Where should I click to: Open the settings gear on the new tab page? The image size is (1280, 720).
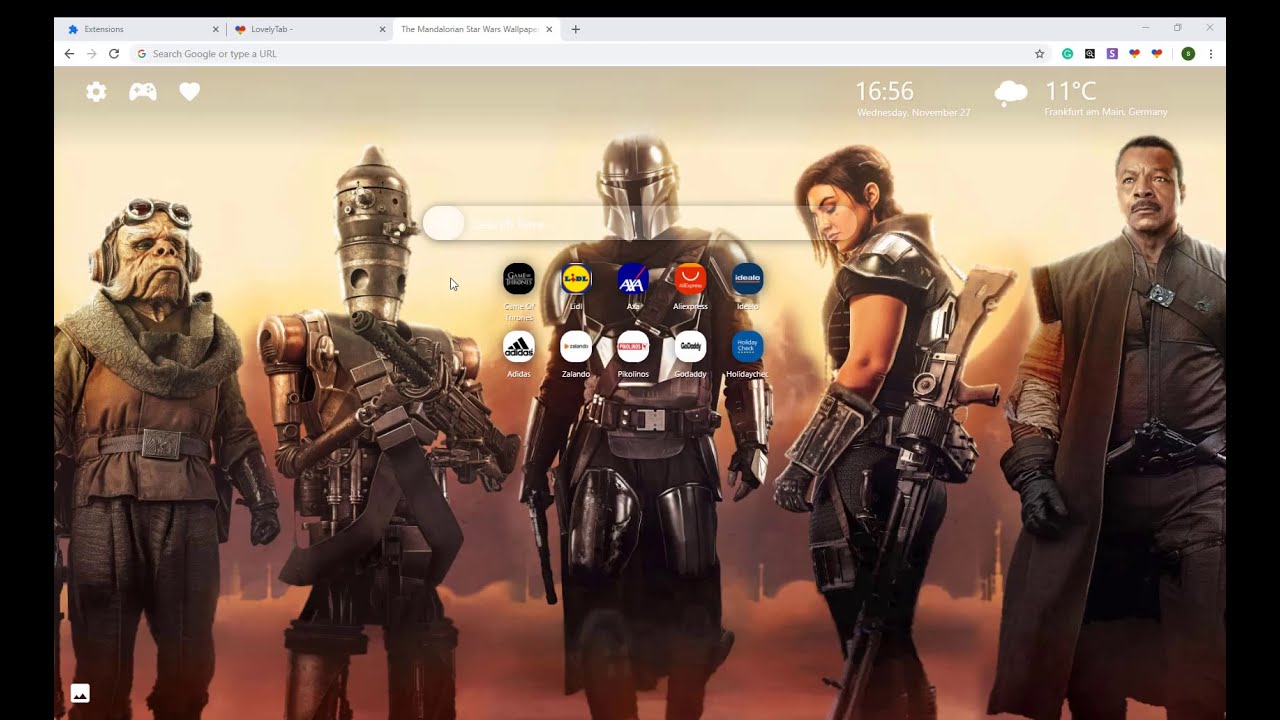96,92
